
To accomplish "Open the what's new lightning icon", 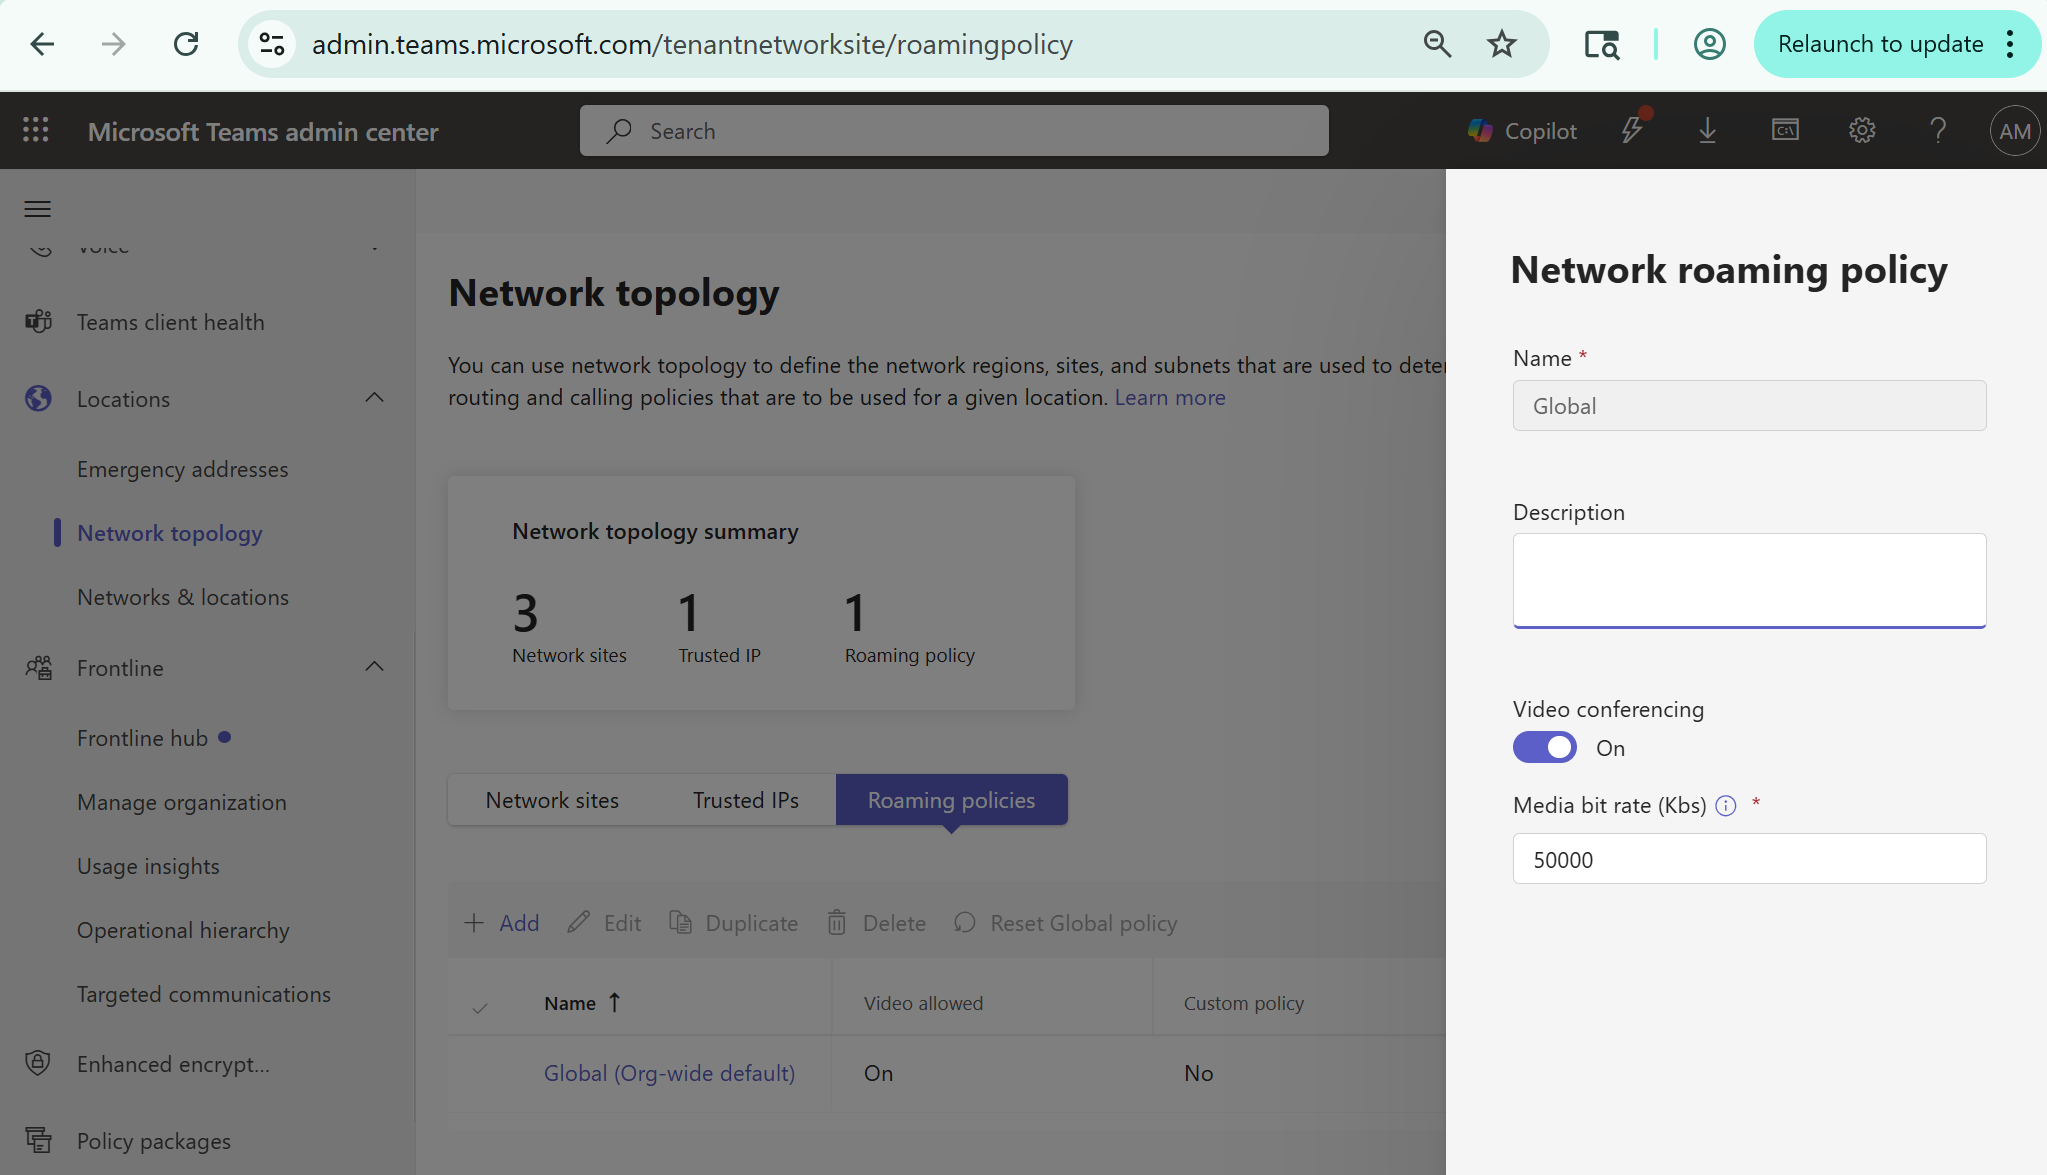I will [1632, 130].
